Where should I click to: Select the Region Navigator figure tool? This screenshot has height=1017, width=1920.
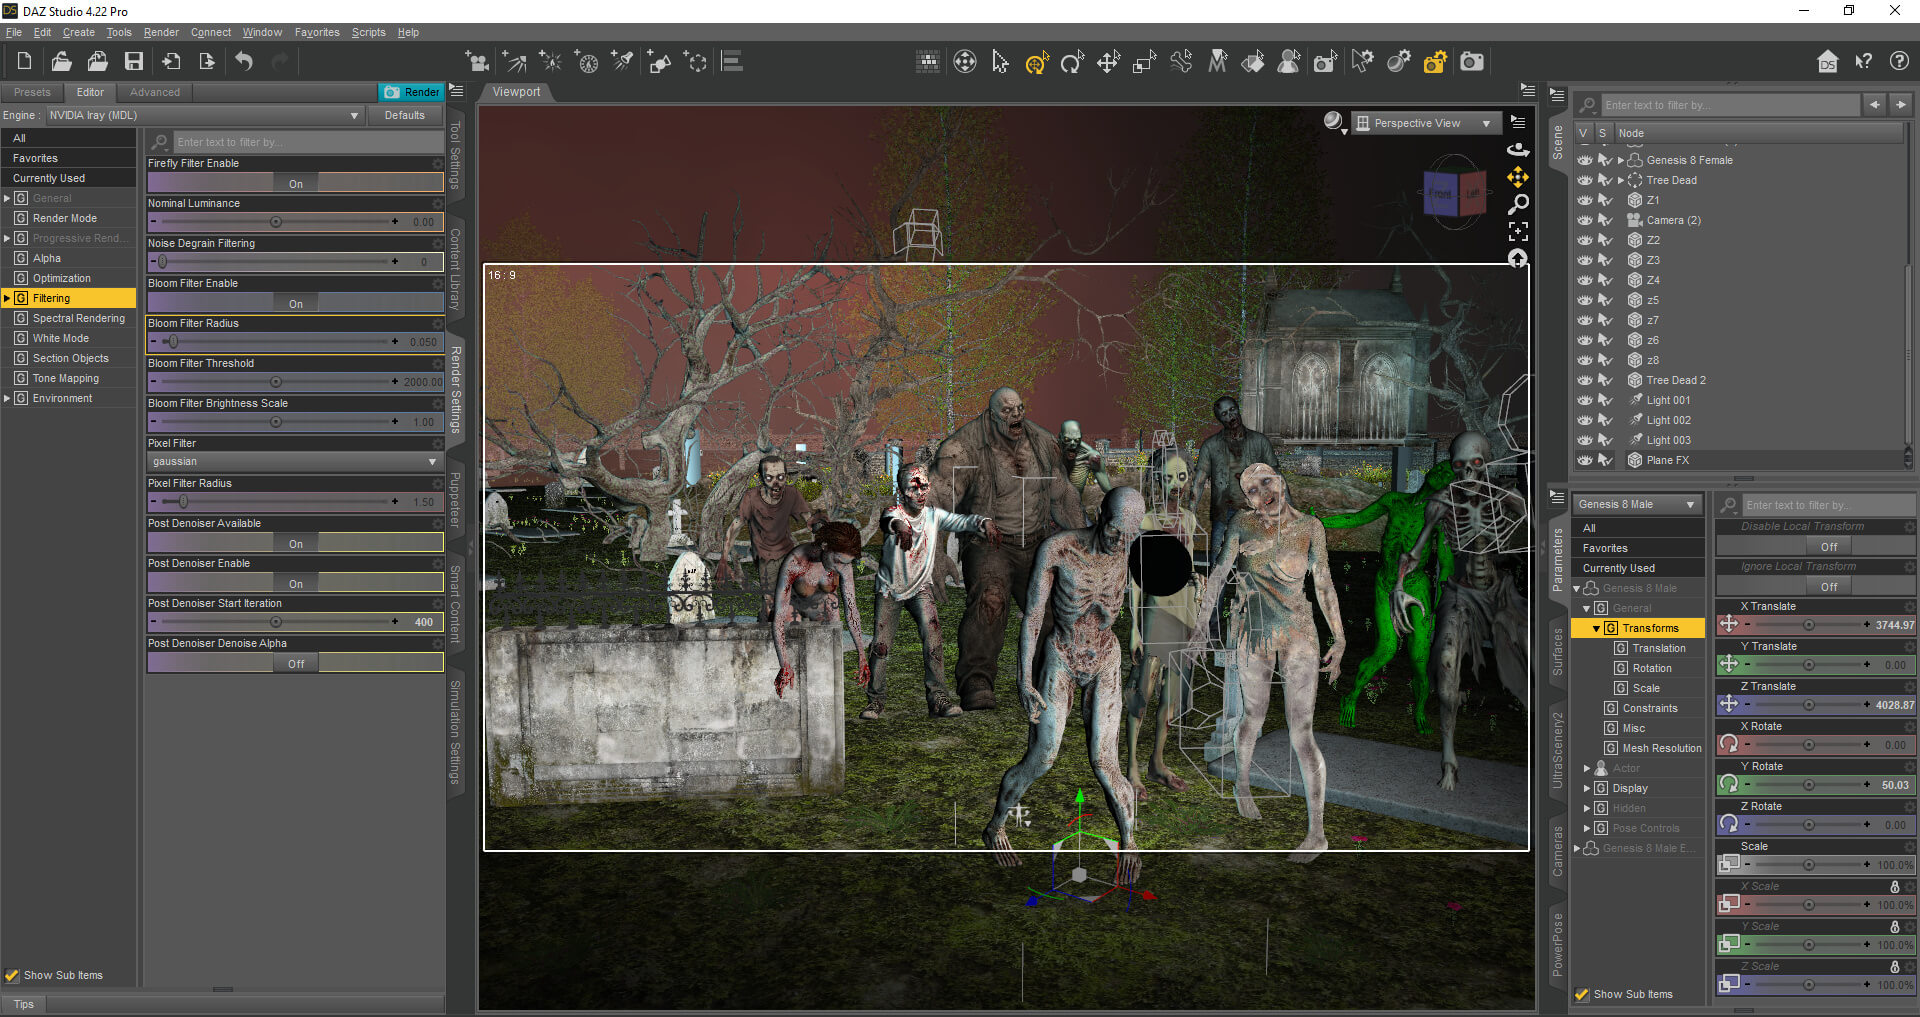1289,62
